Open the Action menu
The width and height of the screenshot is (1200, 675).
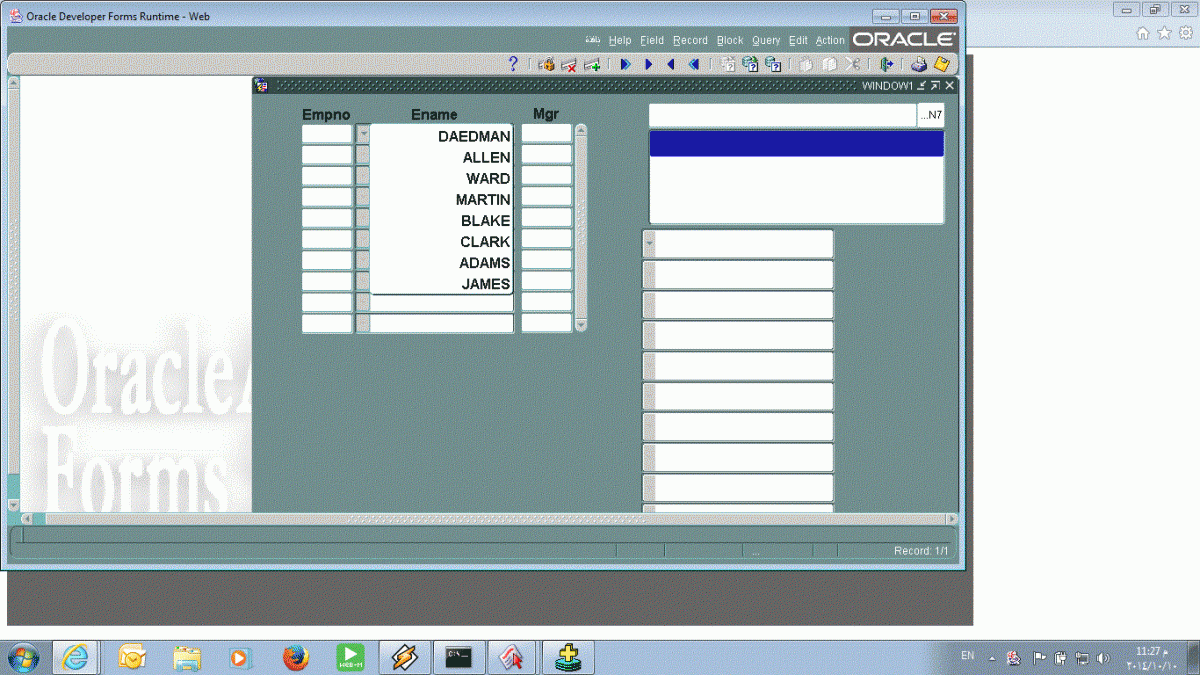pyautogui.click(x=830, y=41)
